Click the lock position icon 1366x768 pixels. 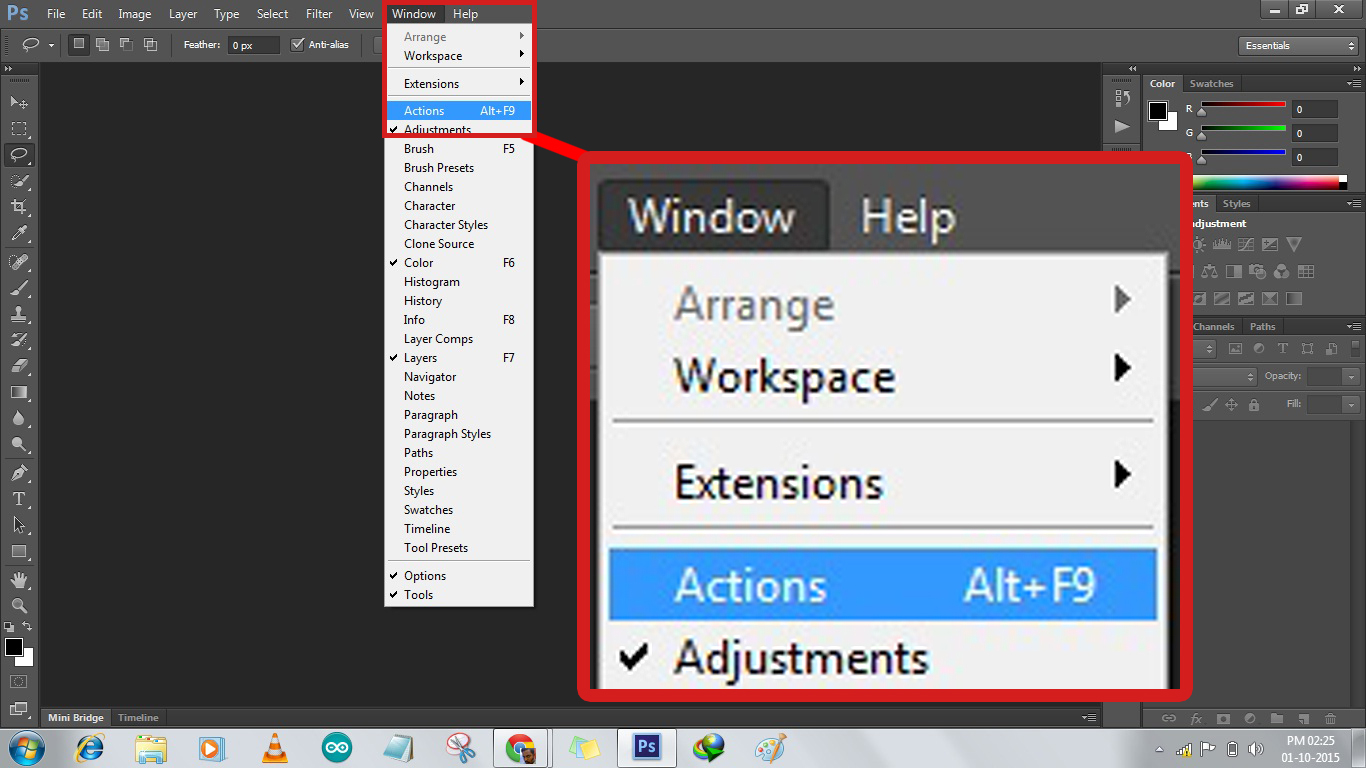(x=1232, y=405)
